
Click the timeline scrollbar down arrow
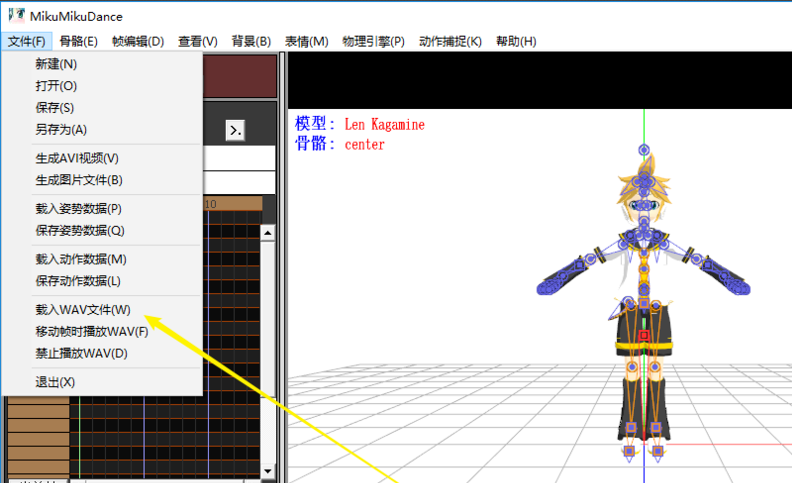[x=268, y=470]
